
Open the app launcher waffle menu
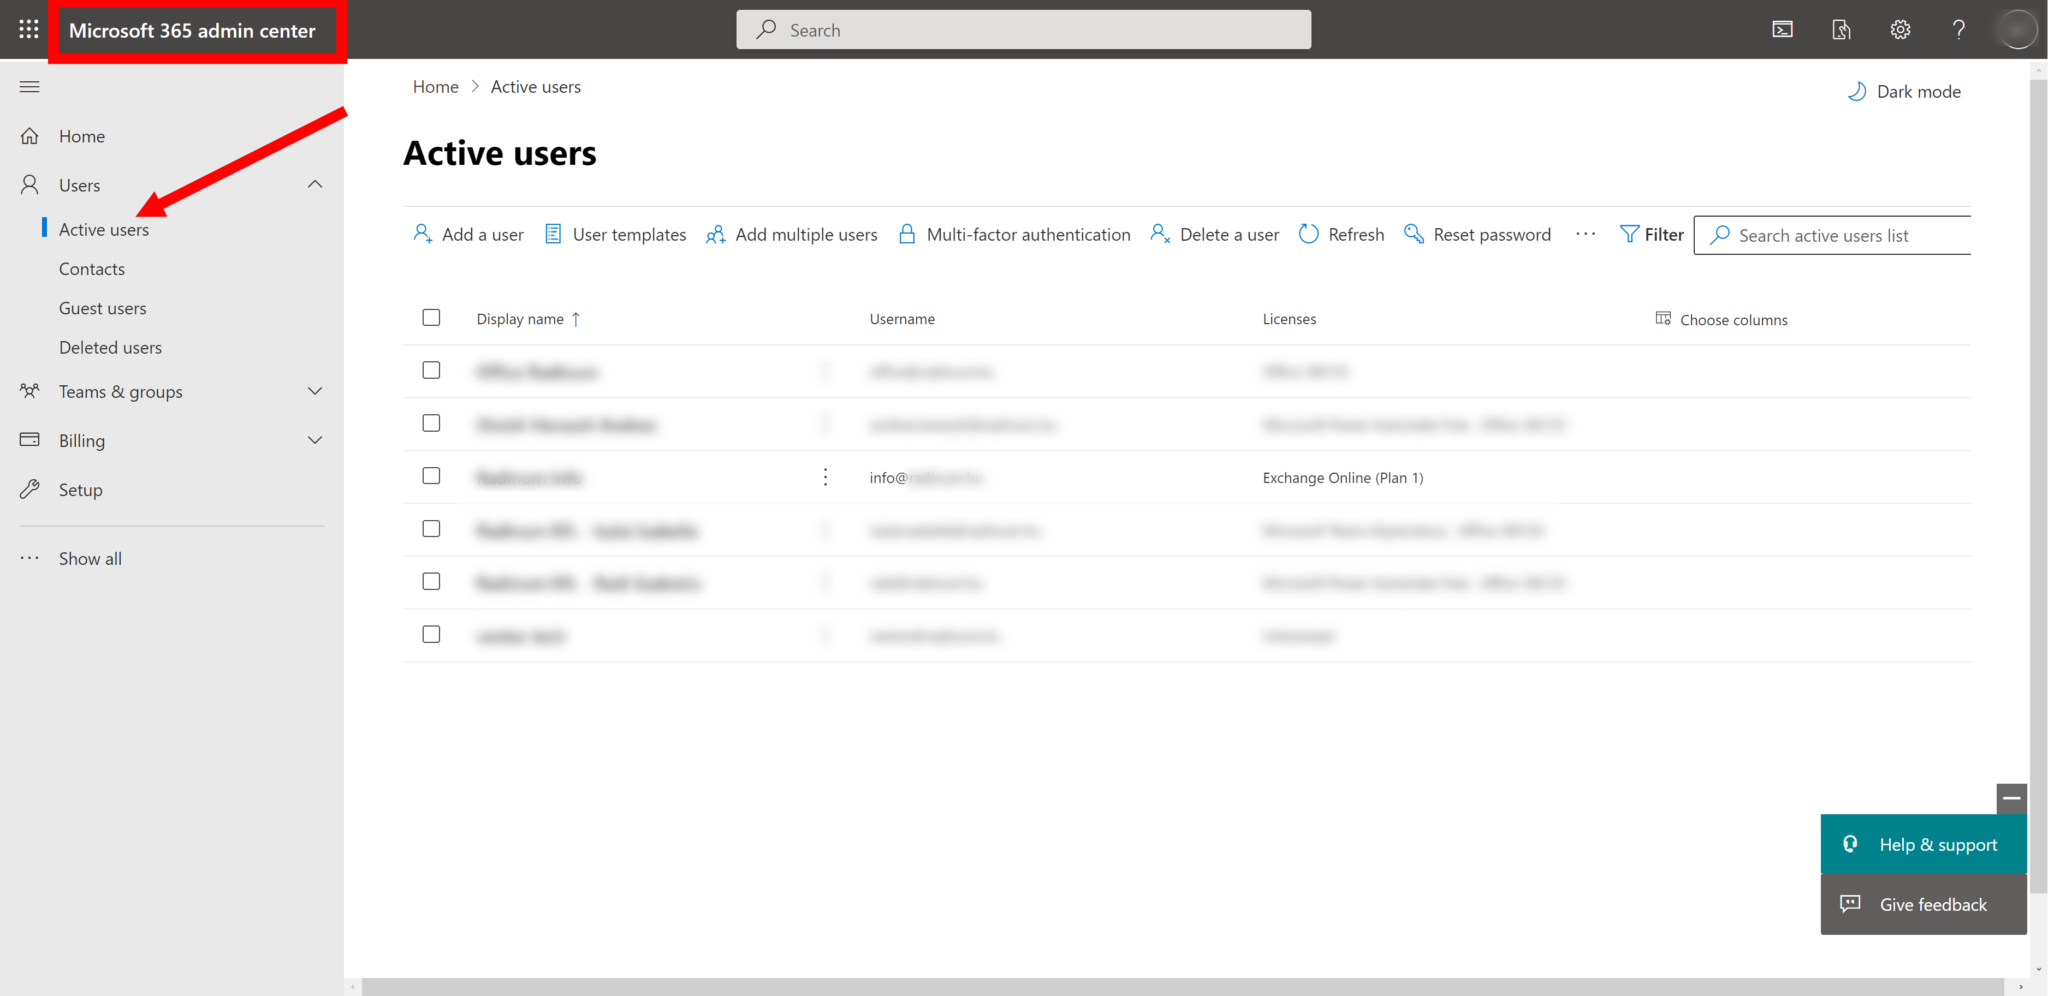pos(27,28)
